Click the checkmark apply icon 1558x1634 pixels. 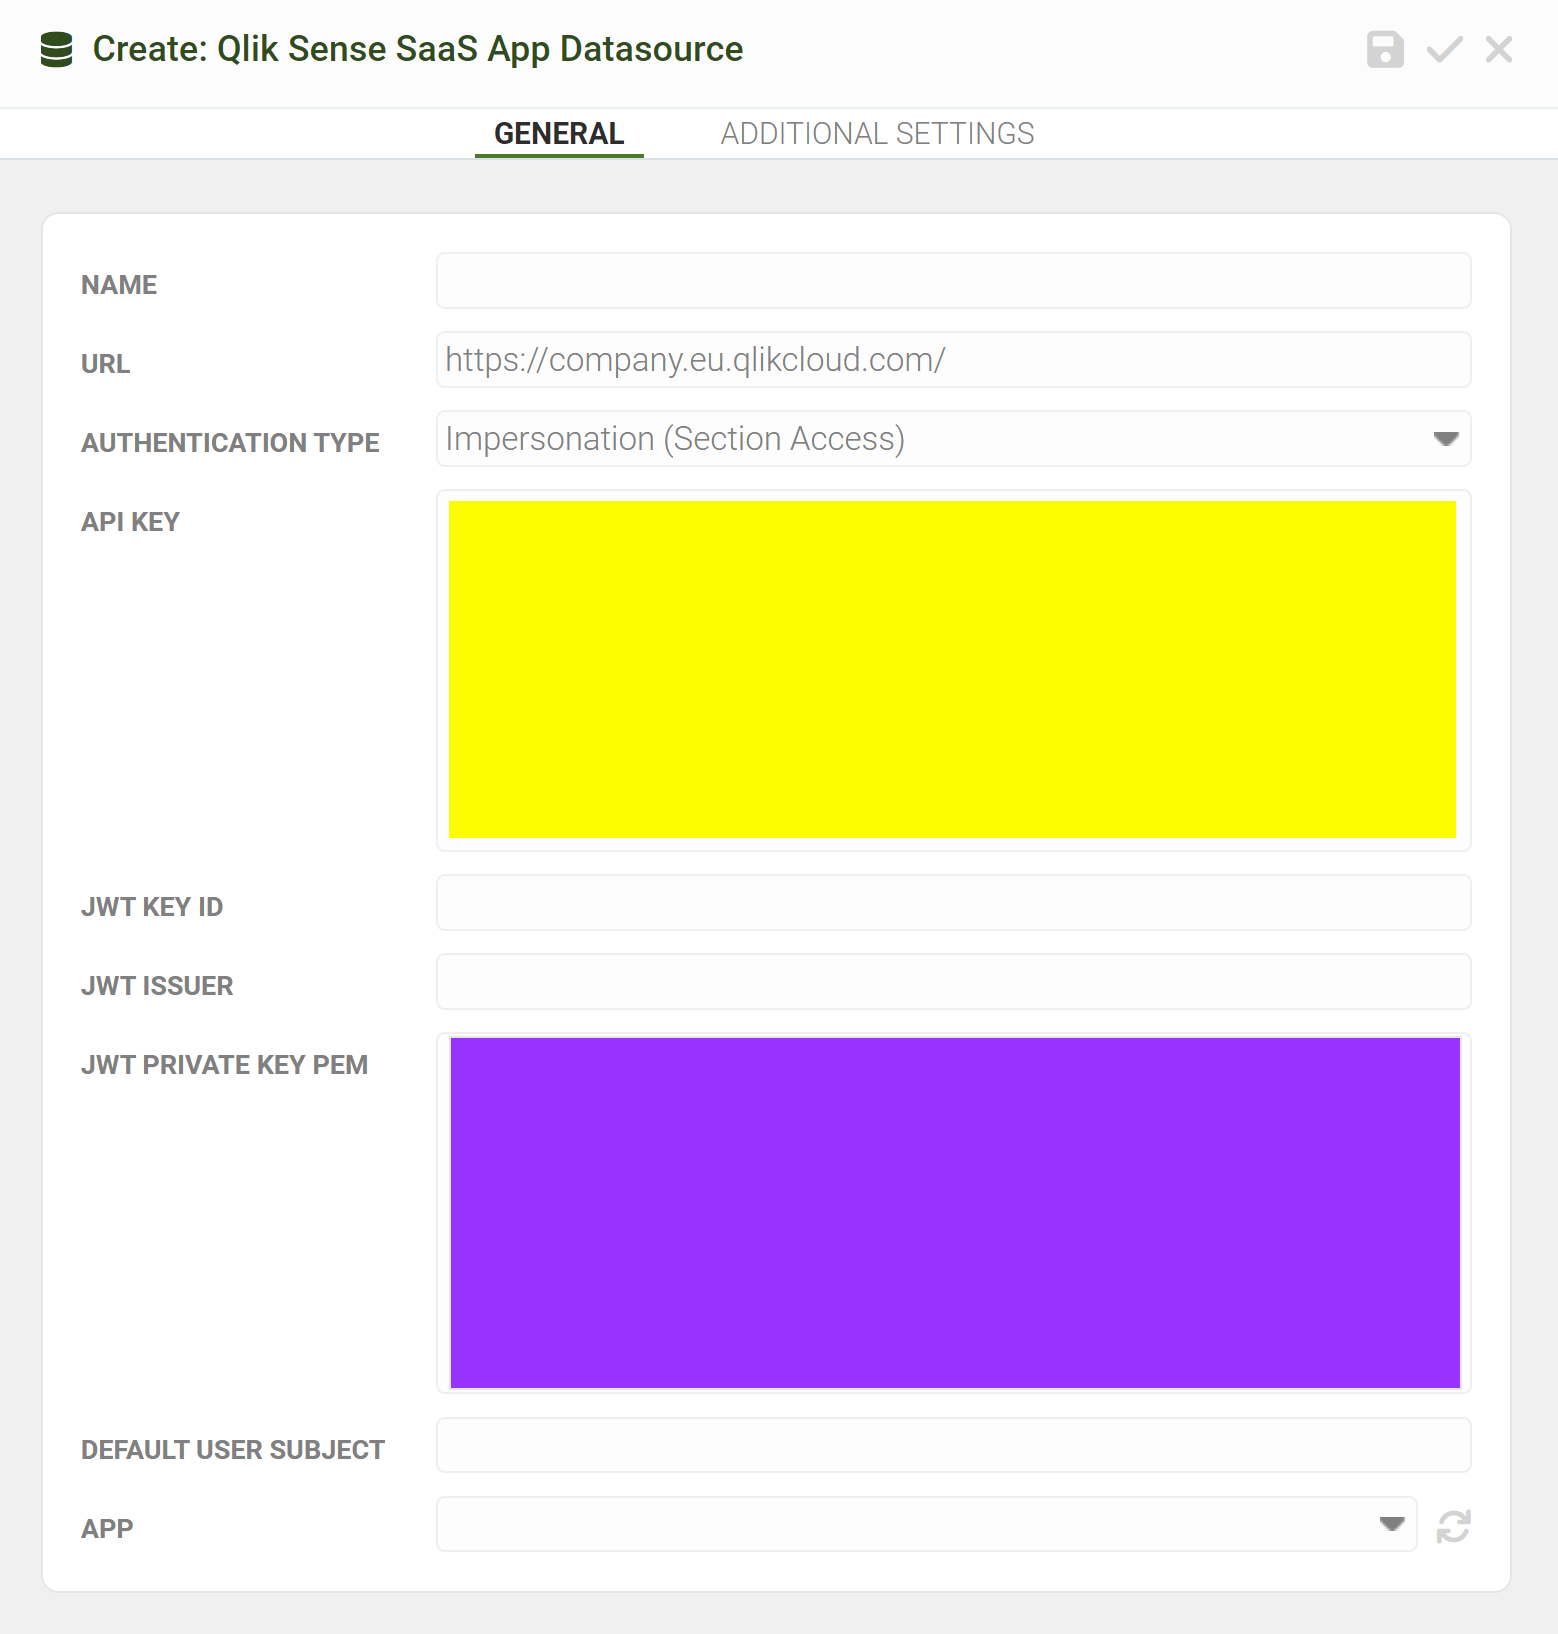pos(1444,49)
